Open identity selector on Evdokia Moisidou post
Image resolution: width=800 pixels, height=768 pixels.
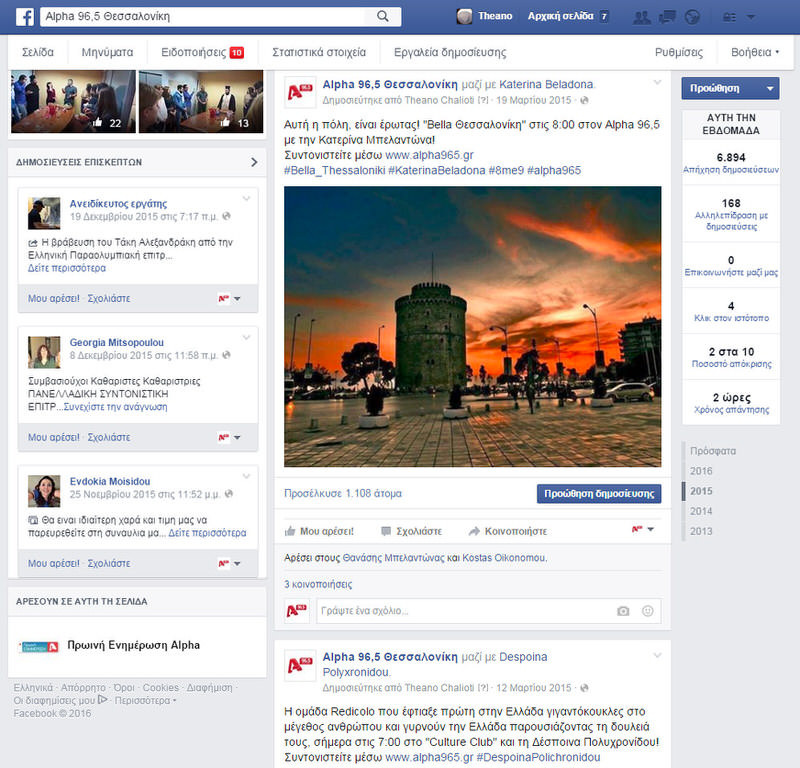pyautogui.click(x=230, y=563)
